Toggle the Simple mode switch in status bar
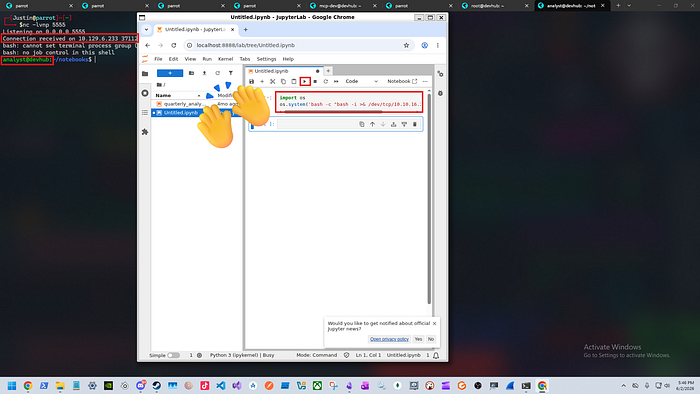 click(173, 355)
